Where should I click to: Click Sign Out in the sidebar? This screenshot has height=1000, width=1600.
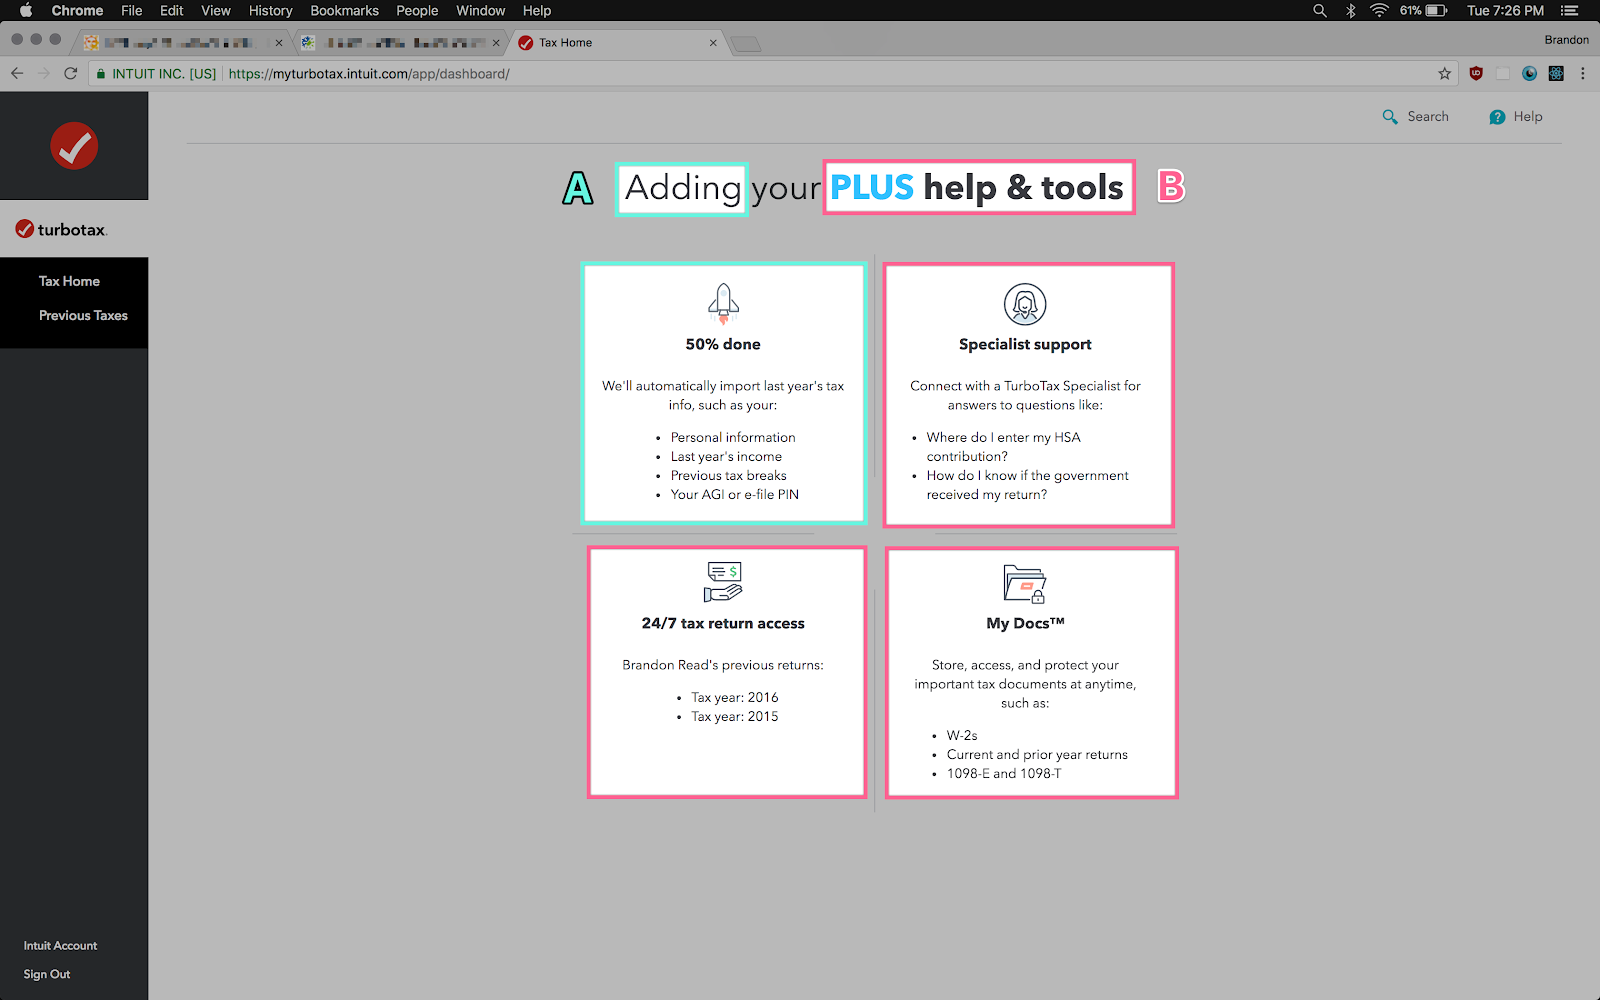pyautogui.click(x=47, y=974)
